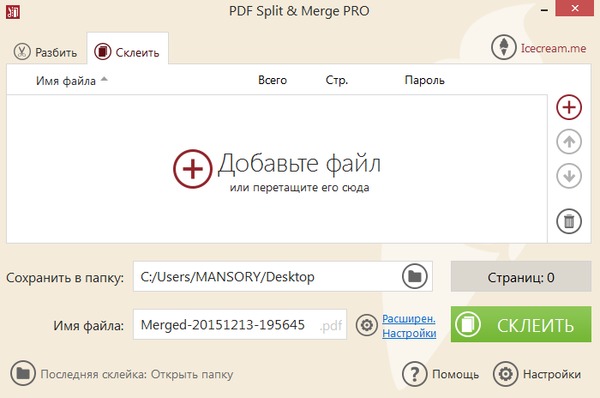Move file up with the arrow icon
This screenshot has width=600, height=398.
[x=569, y=142]
